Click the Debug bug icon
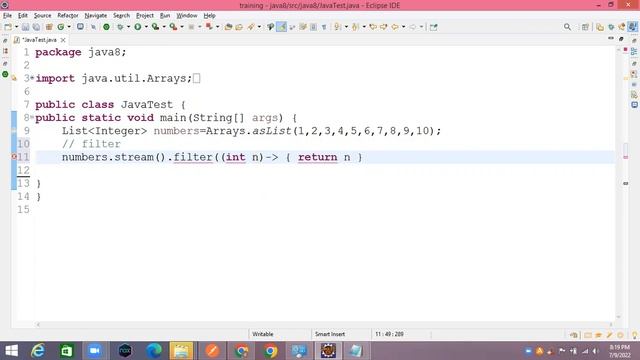 point(120,27)
